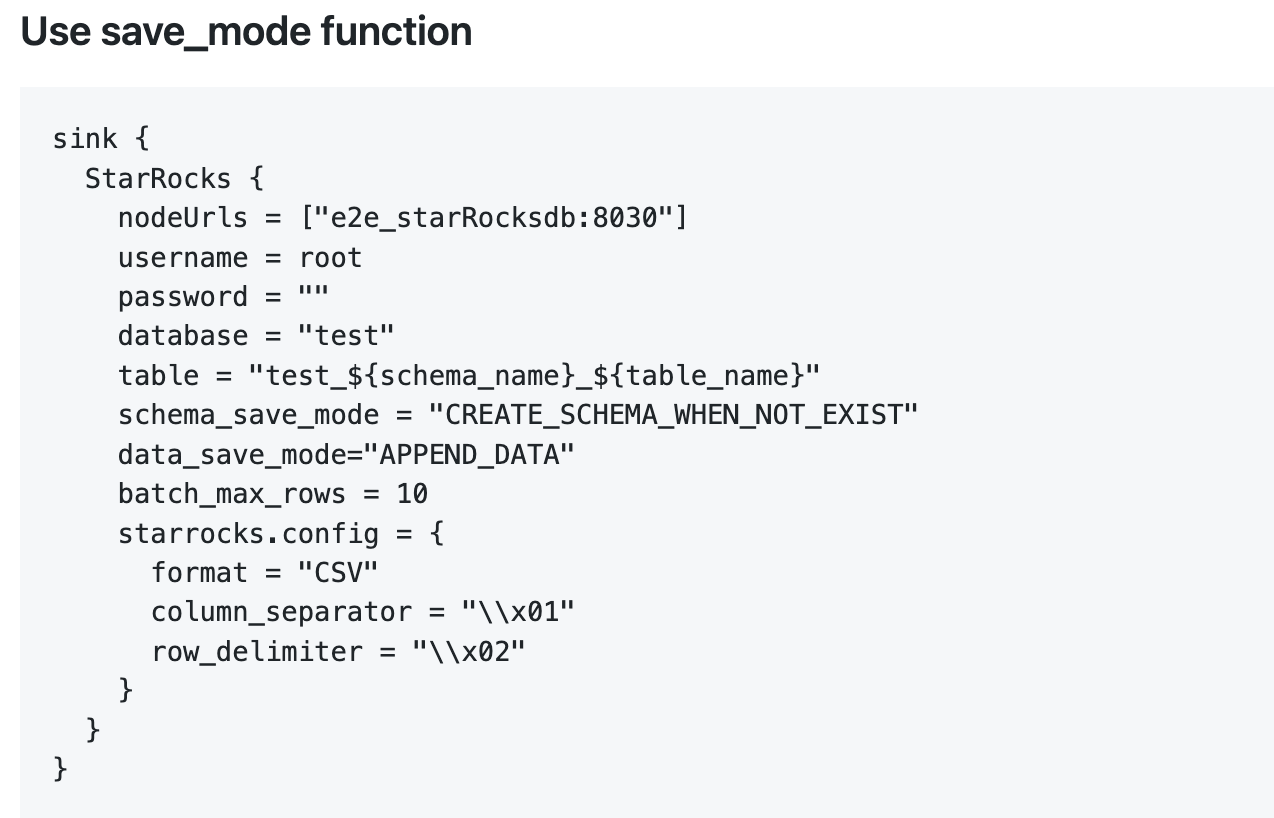The image size is (1274, 818).
Task: Click the row_delimiter value "\\x02"
Action: click(x=469, y=652)
